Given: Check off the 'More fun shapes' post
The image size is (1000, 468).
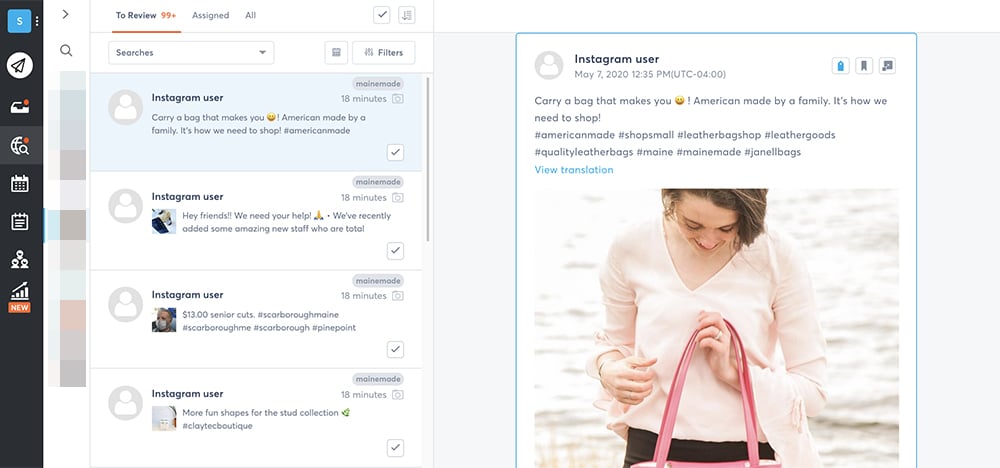Looking at the screenshot, I should pyautogui.click(x=395, y=448).
